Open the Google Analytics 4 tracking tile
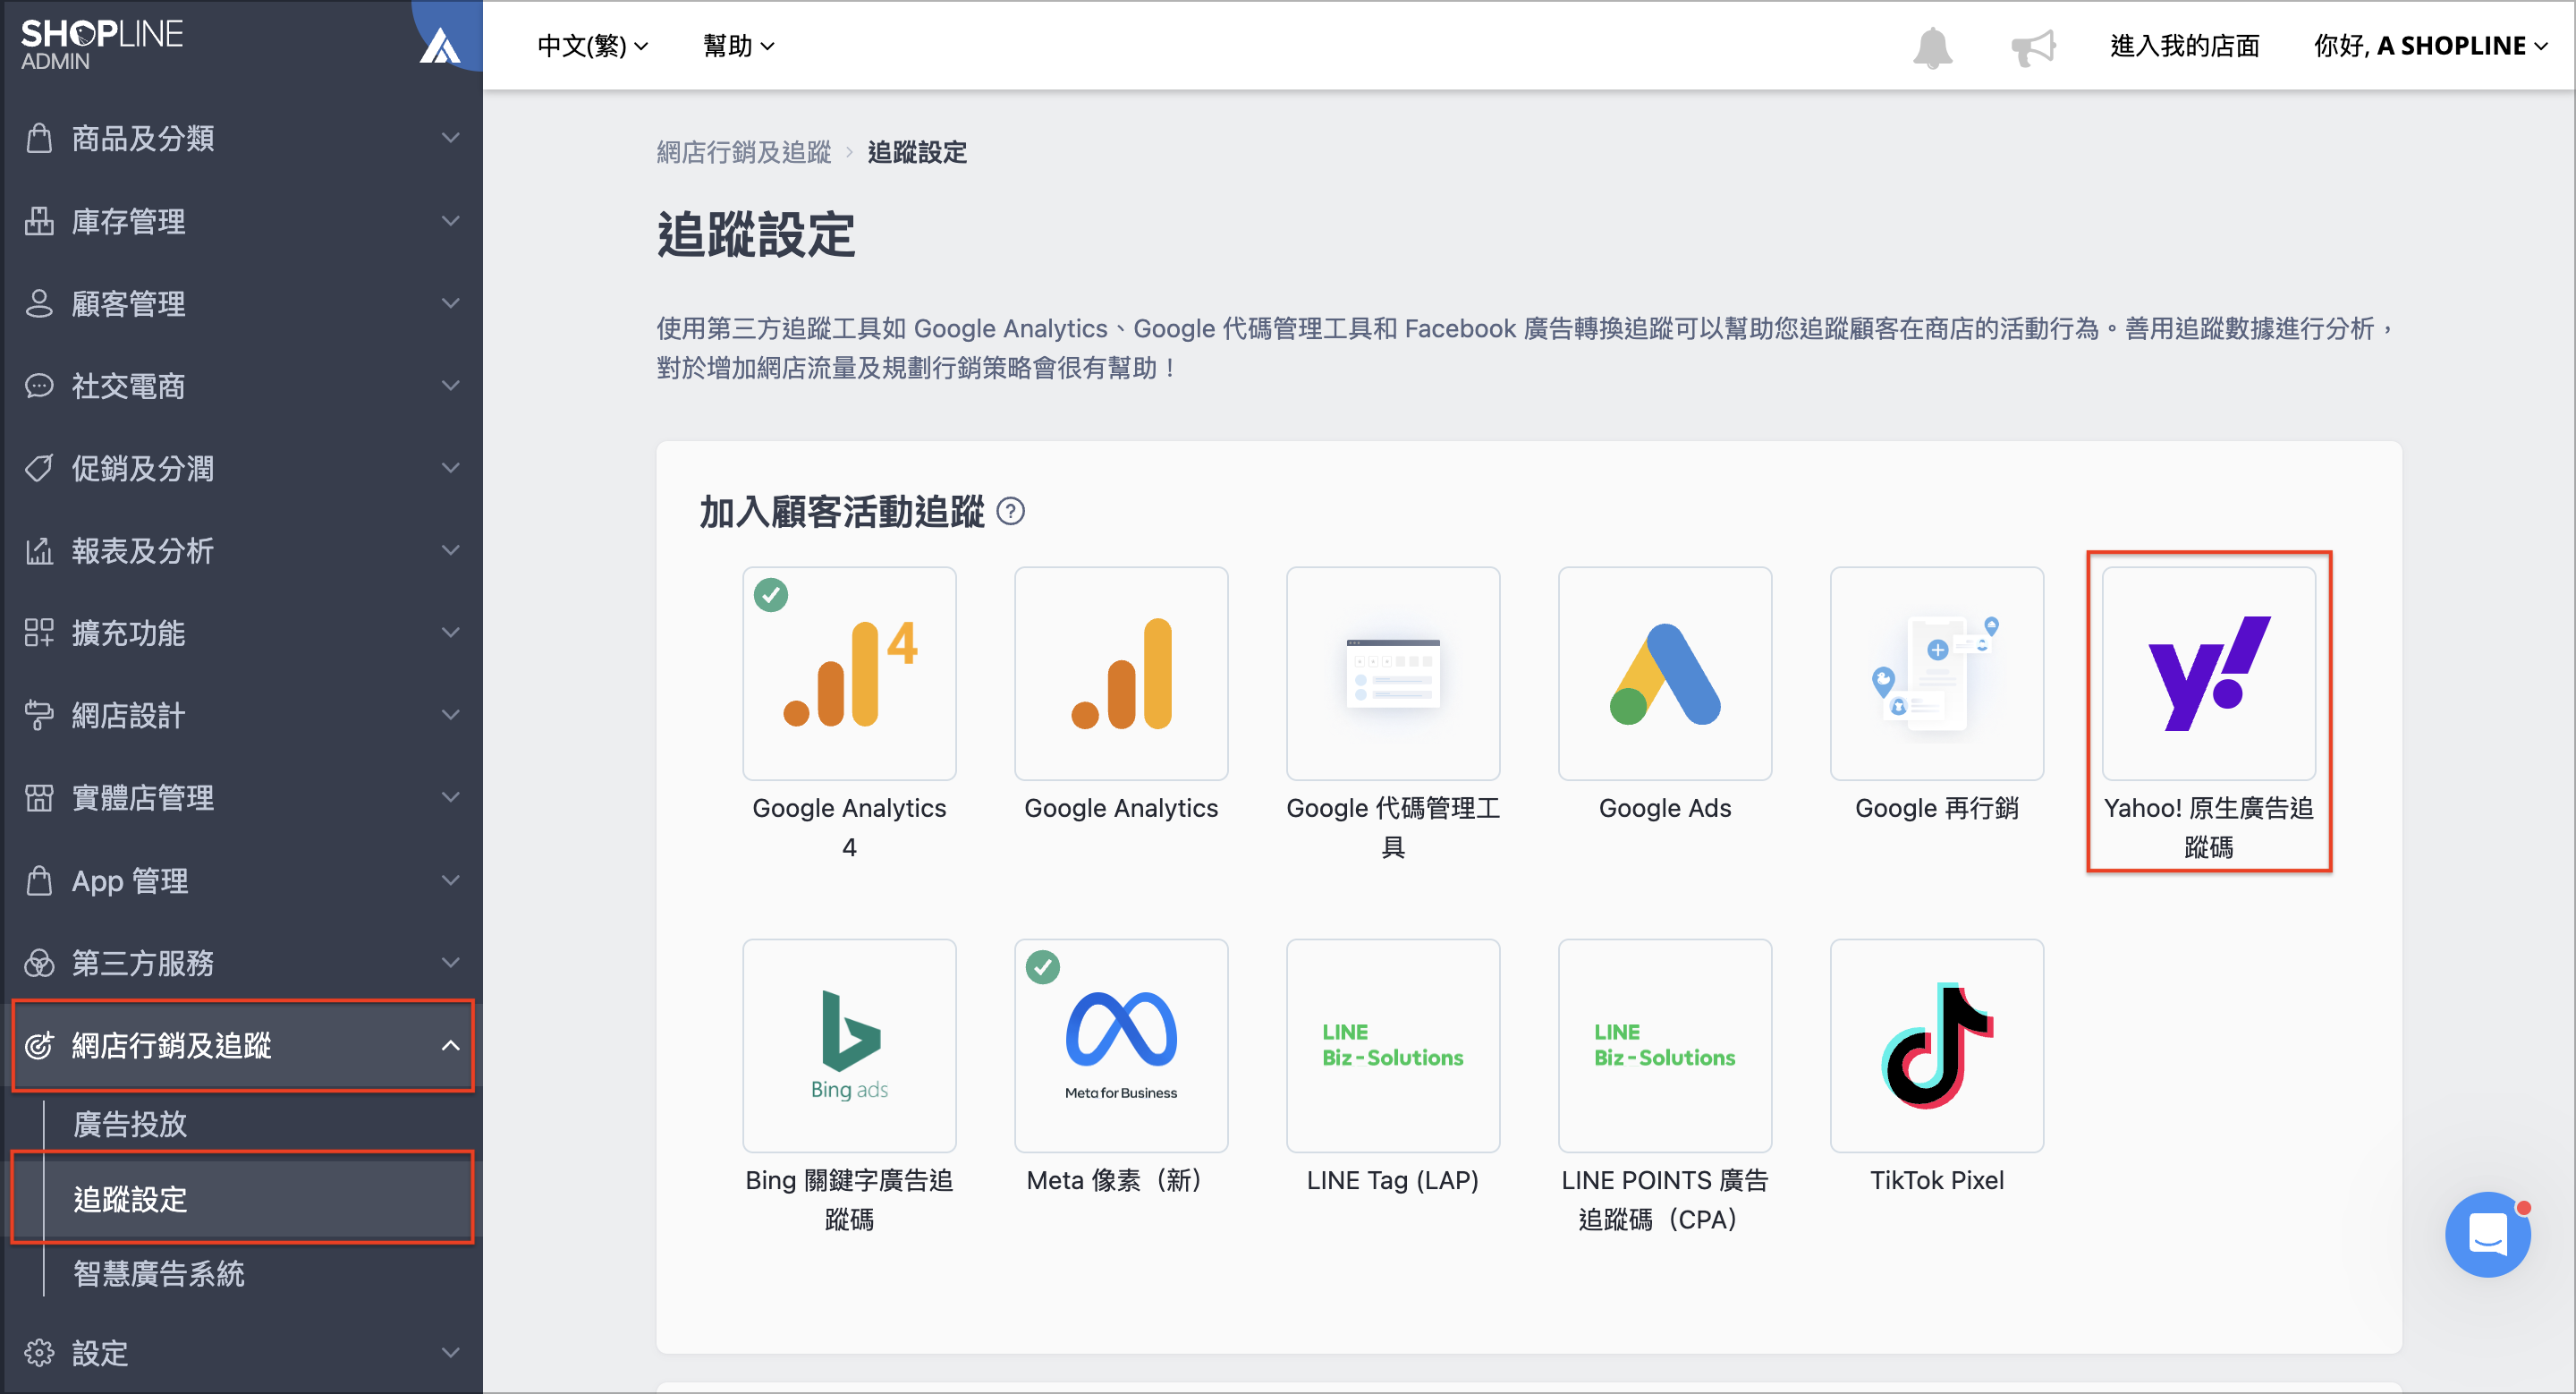 pos(849,673)
